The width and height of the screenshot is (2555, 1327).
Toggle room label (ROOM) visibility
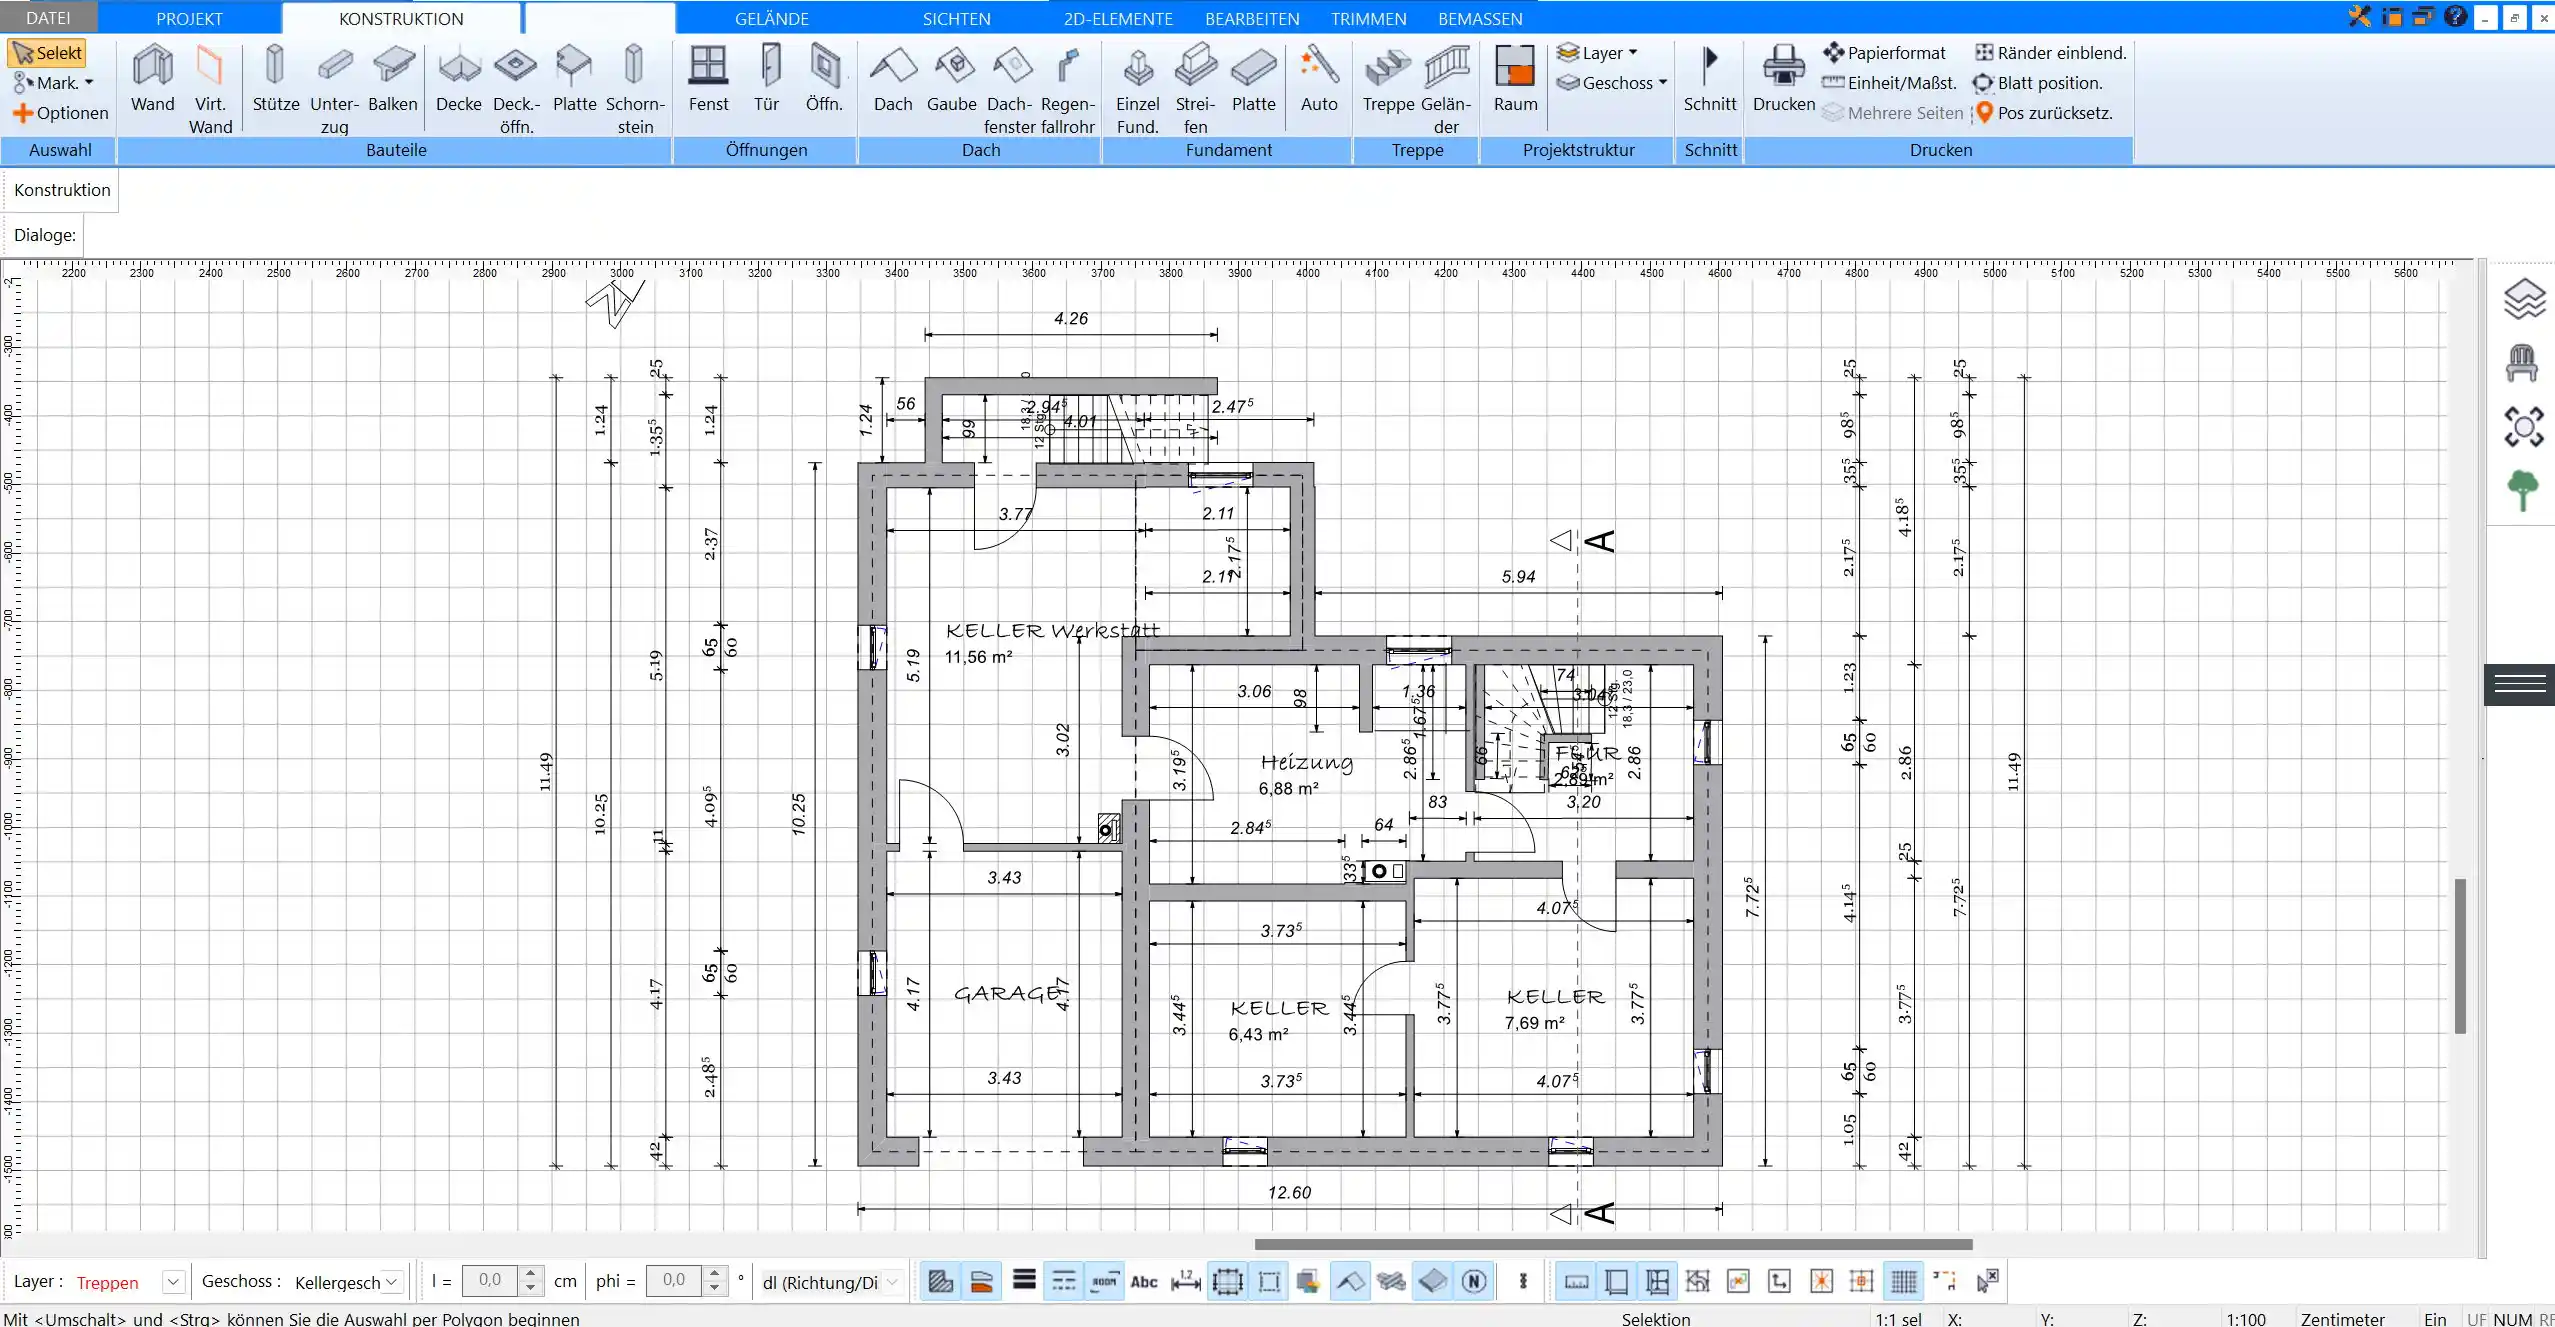(x=1104, y=1281)
